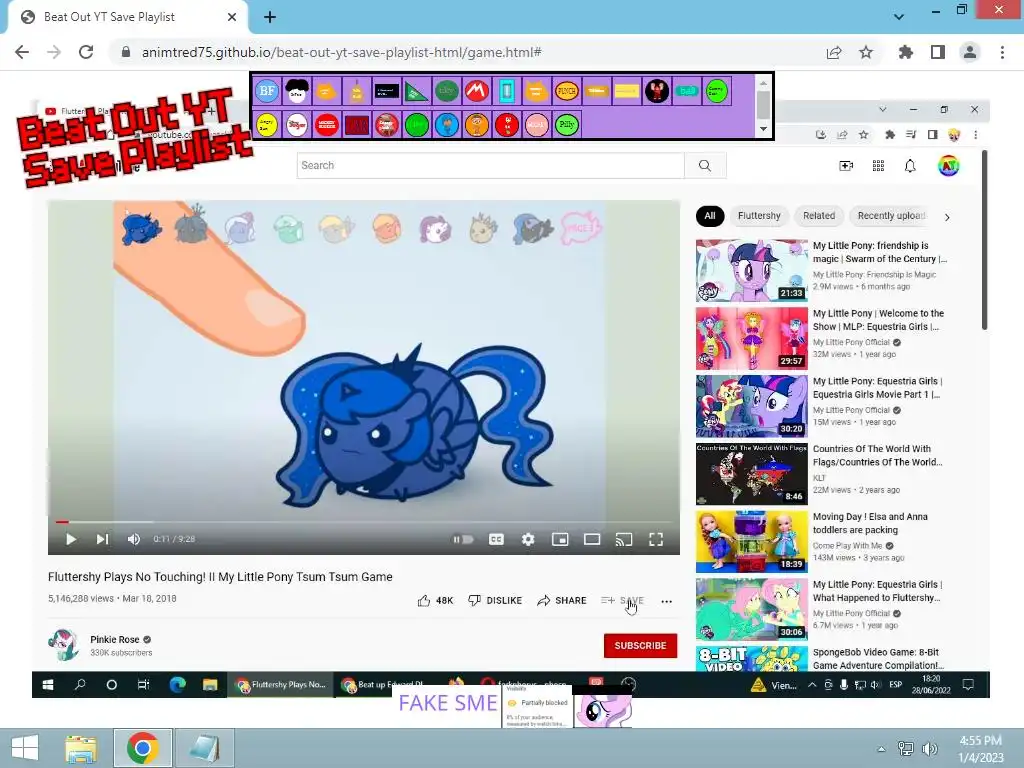Screen dimensions: 1024x768
Task: Pick the pink circle icon in second row
Action: tap(537, 124)
